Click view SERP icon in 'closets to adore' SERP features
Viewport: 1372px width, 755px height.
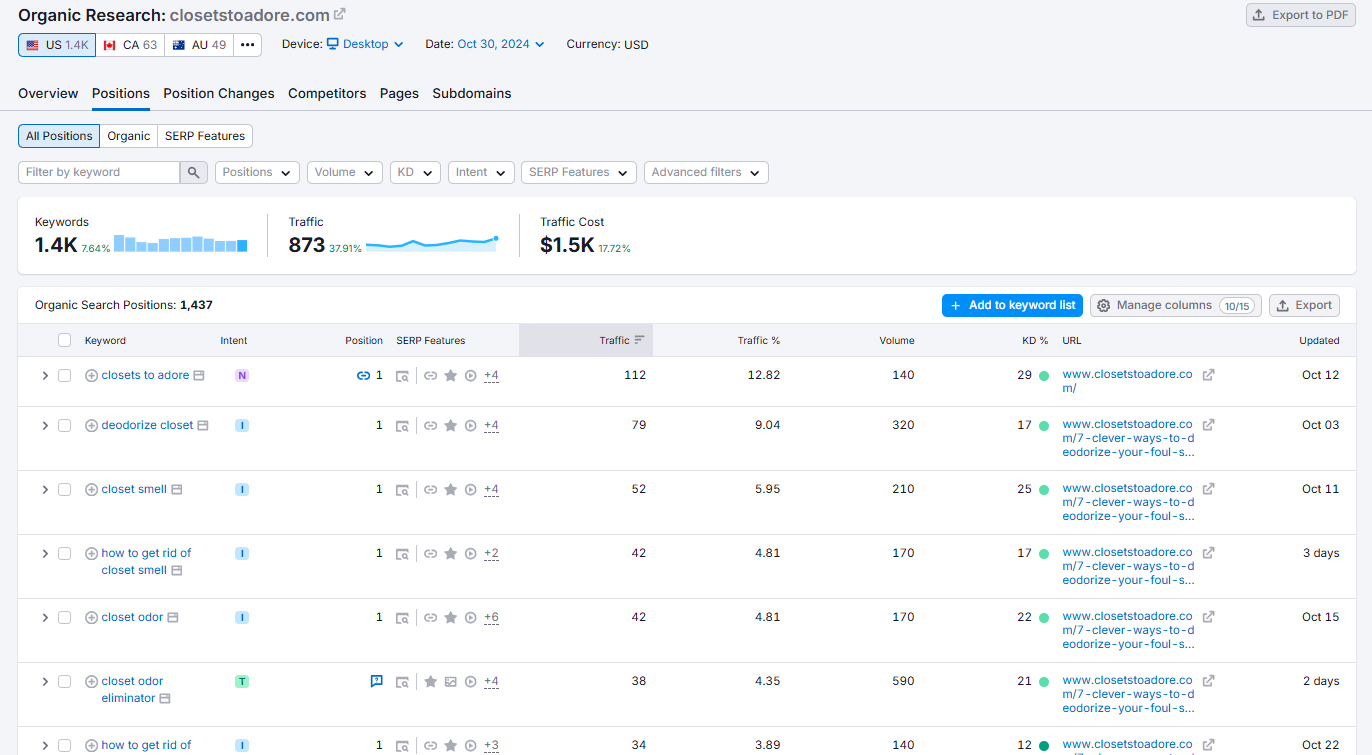[x=402, y=376]
